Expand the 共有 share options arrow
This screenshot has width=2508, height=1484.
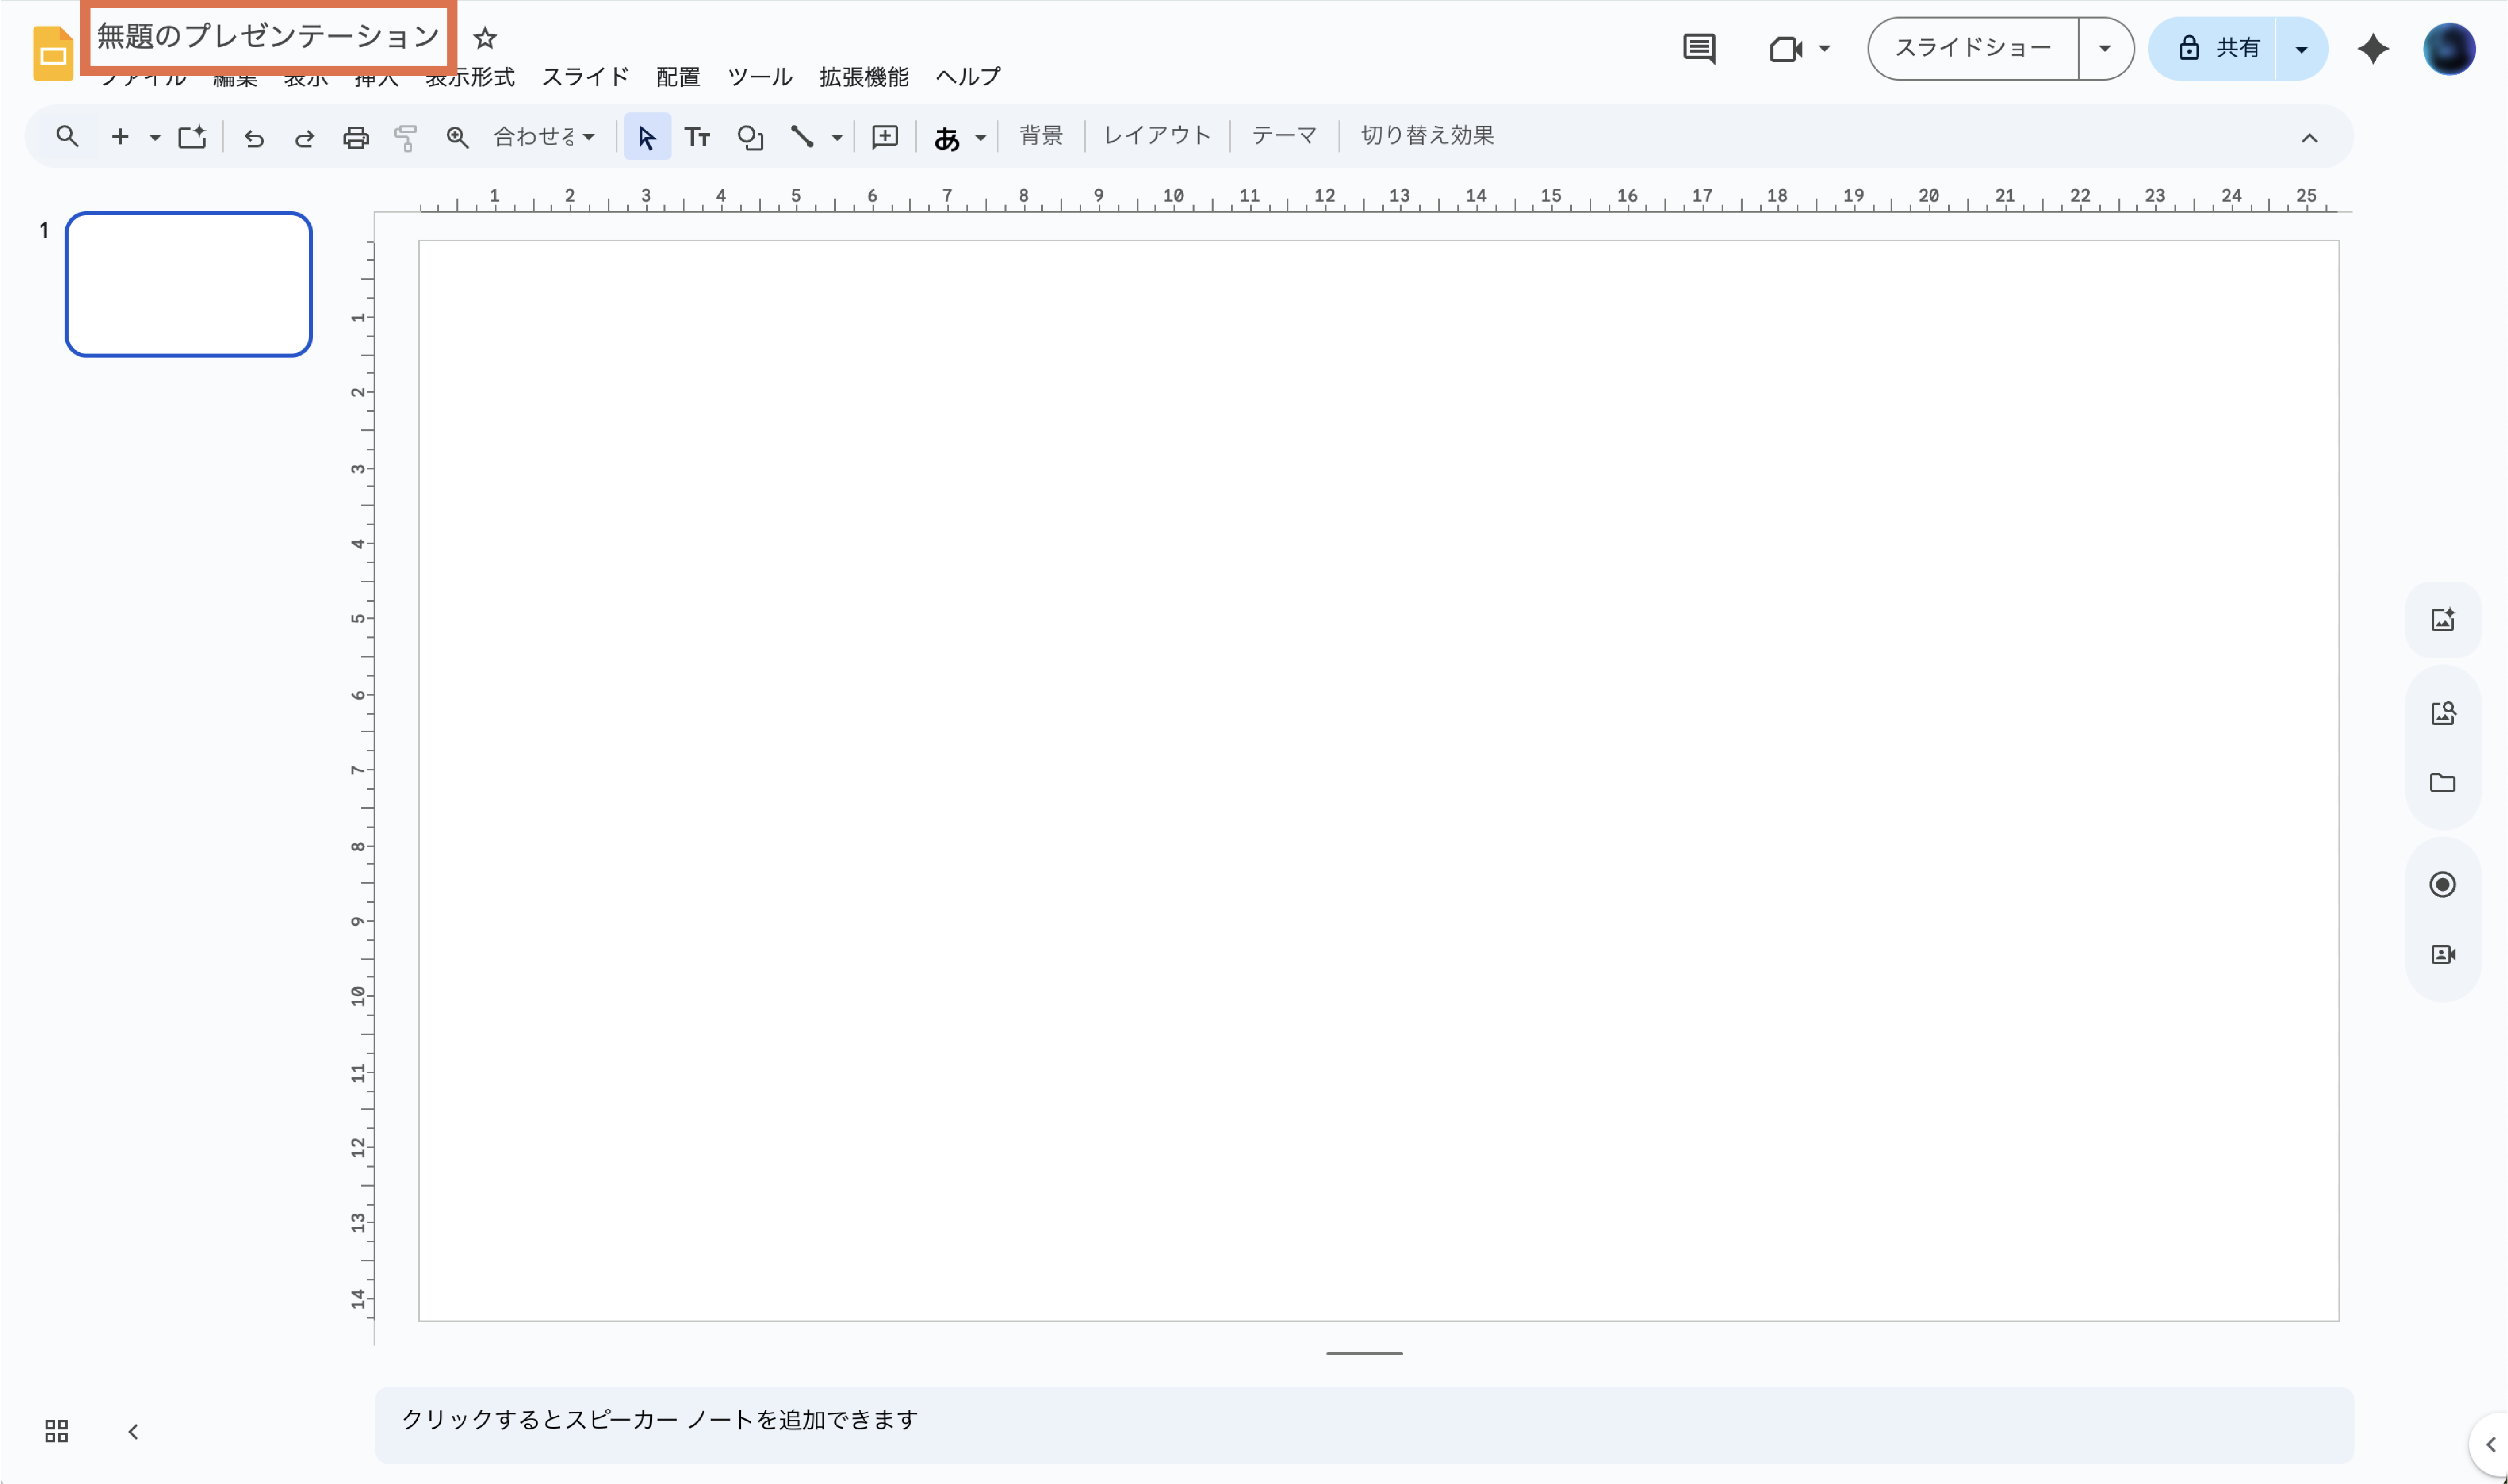2301,48
